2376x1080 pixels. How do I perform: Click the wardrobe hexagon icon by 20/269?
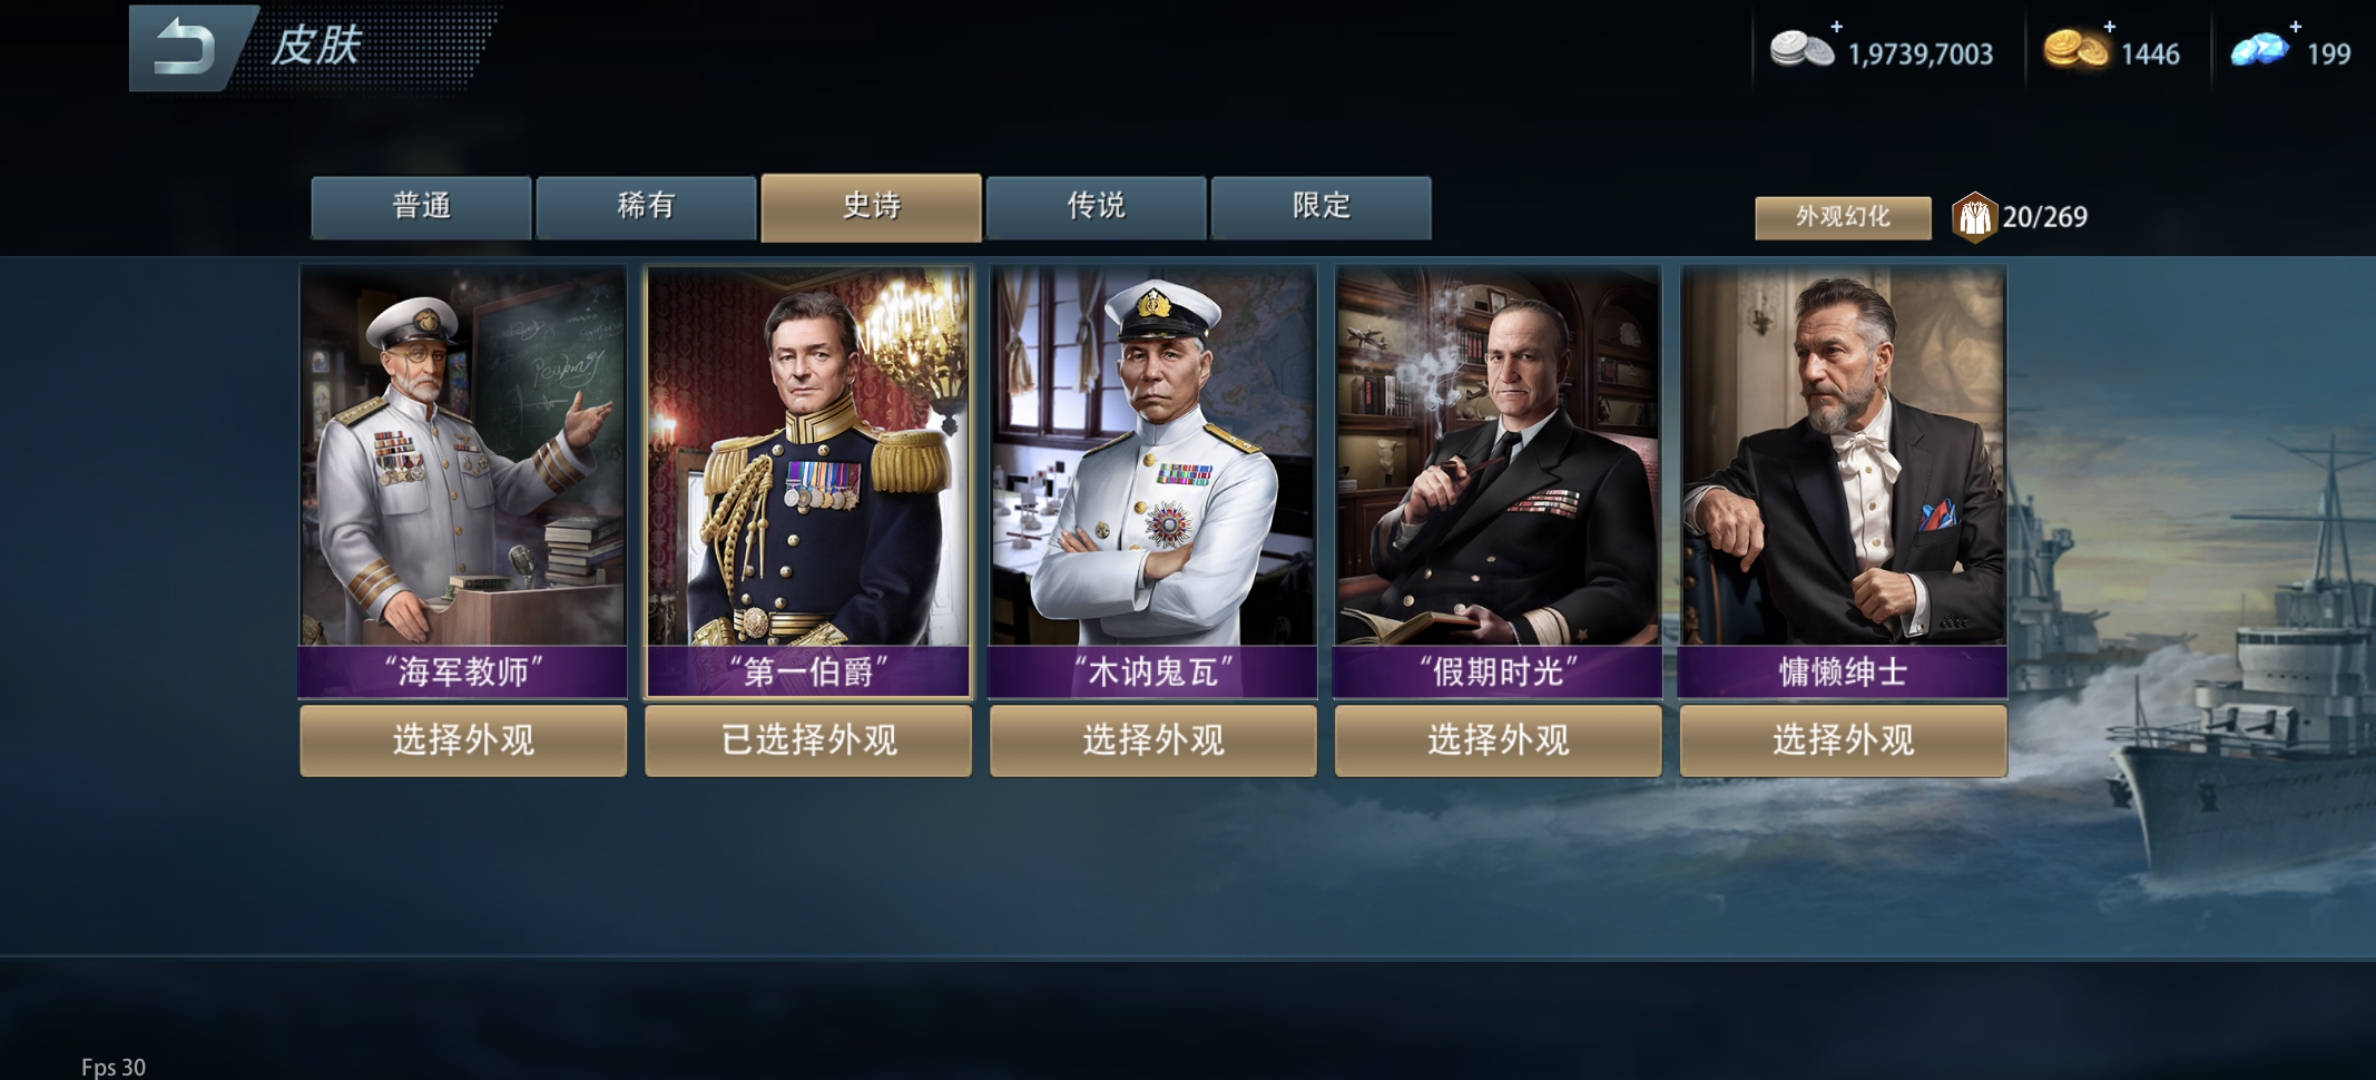coord(1974,217)
